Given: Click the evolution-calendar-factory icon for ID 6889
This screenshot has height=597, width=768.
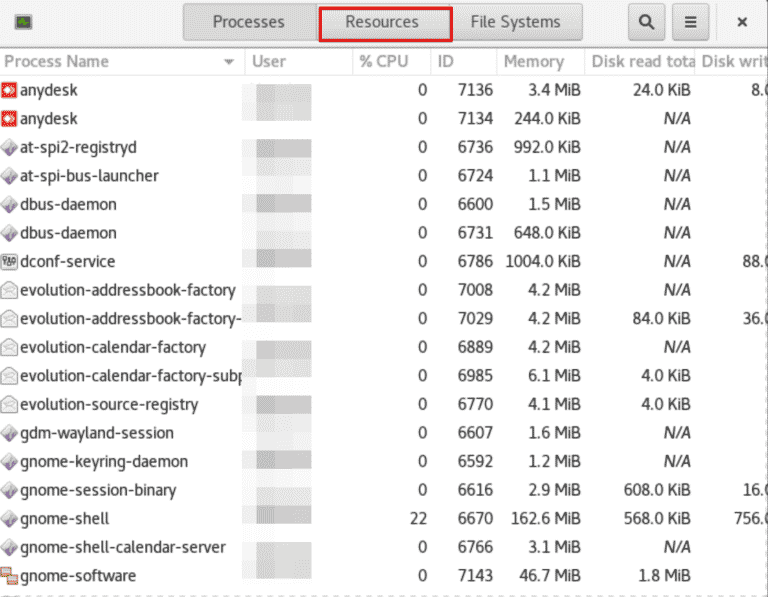Looking at the screenshot, I should tap(9, 347).
